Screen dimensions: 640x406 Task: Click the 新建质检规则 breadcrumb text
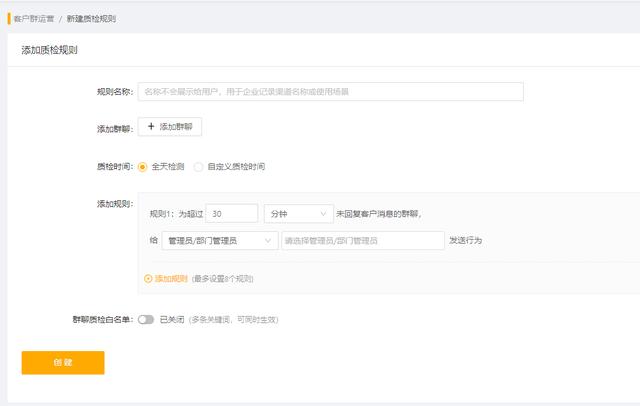(x=91, y=19)
